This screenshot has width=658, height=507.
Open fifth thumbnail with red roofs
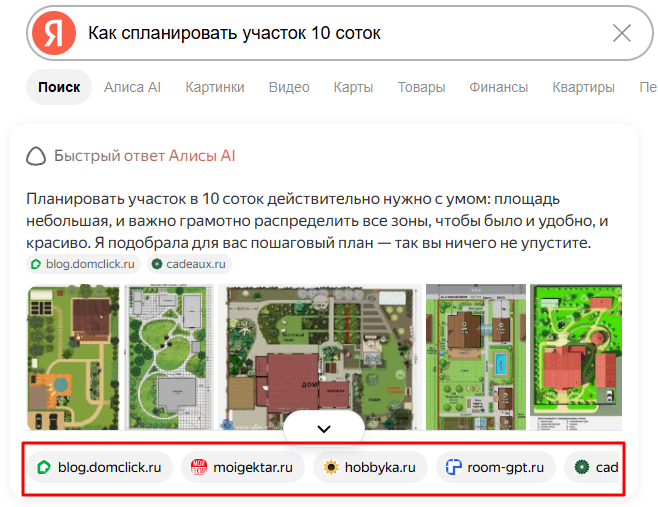coord(576,357)
